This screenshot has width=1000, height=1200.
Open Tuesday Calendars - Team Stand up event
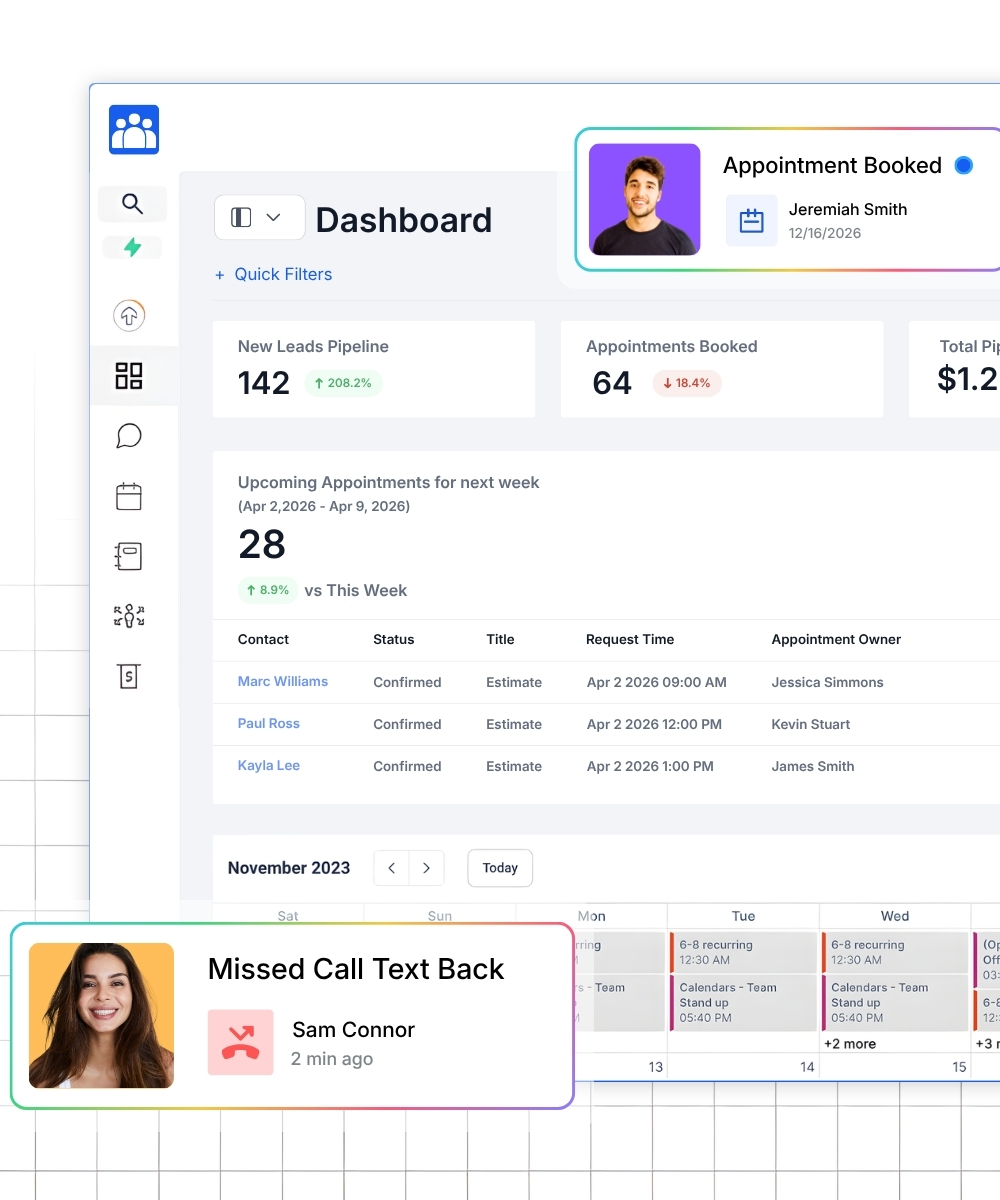[744, 1003]
